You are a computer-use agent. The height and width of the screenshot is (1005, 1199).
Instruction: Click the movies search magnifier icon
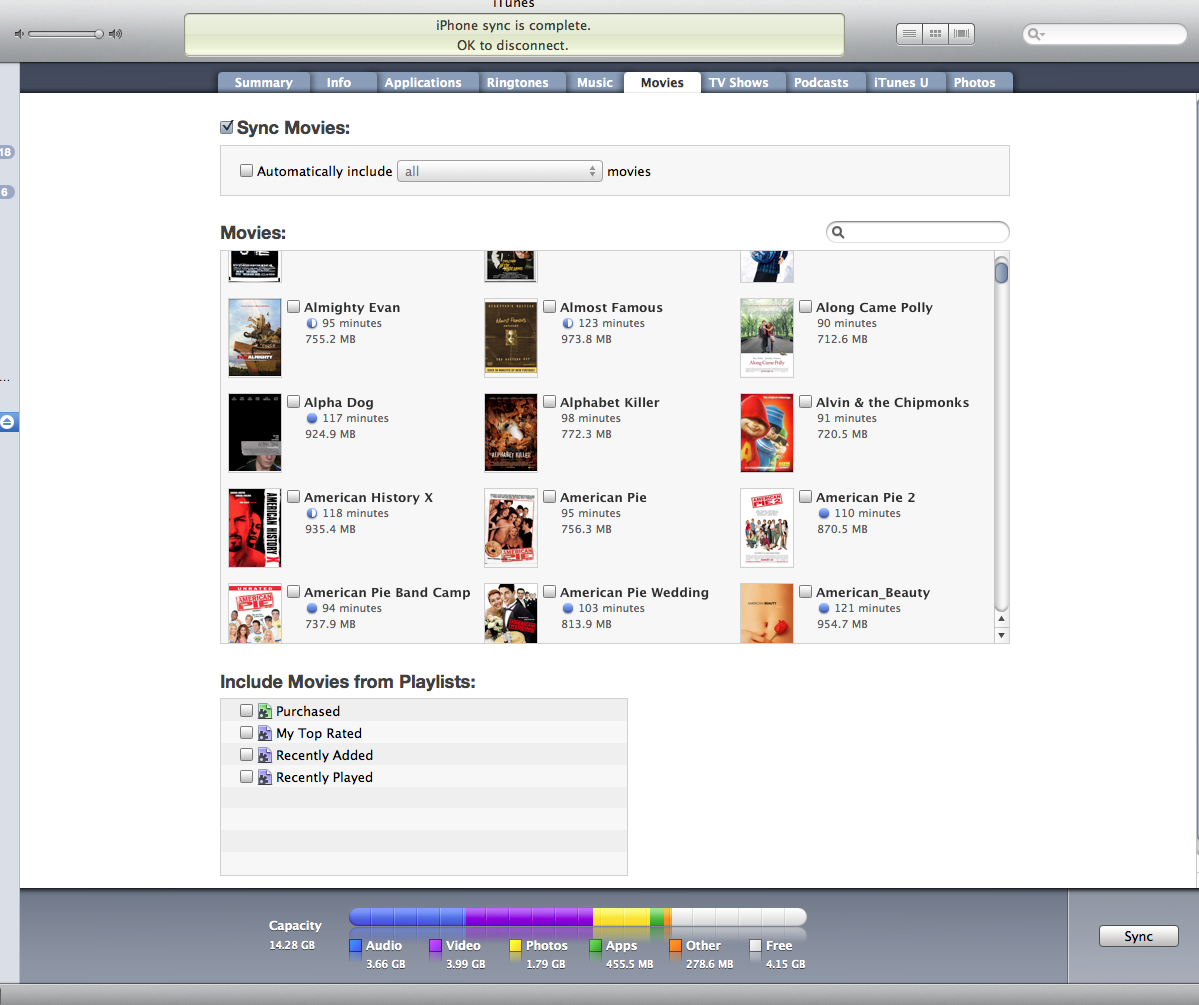[x=838, y=232]
